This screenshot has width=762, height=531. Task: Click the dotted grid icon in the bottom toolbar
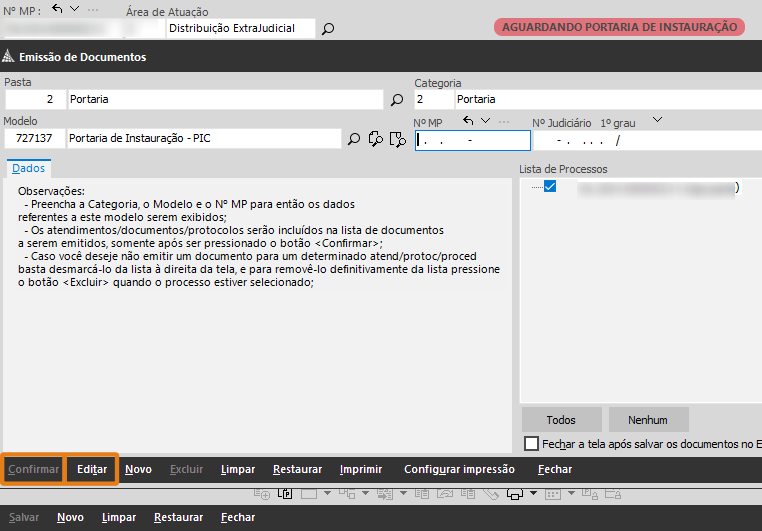click(553, 495)
